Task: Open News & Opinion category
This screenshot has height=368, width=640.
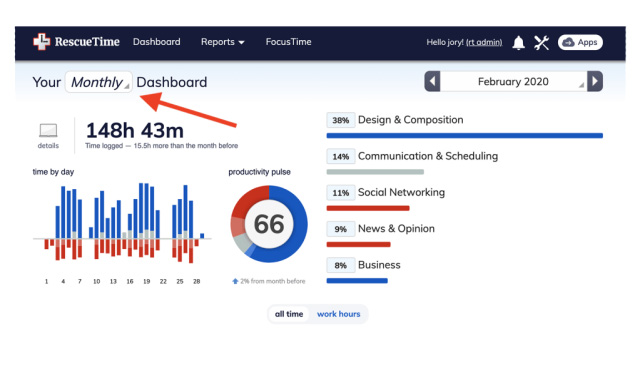Action: click(396, 229)
